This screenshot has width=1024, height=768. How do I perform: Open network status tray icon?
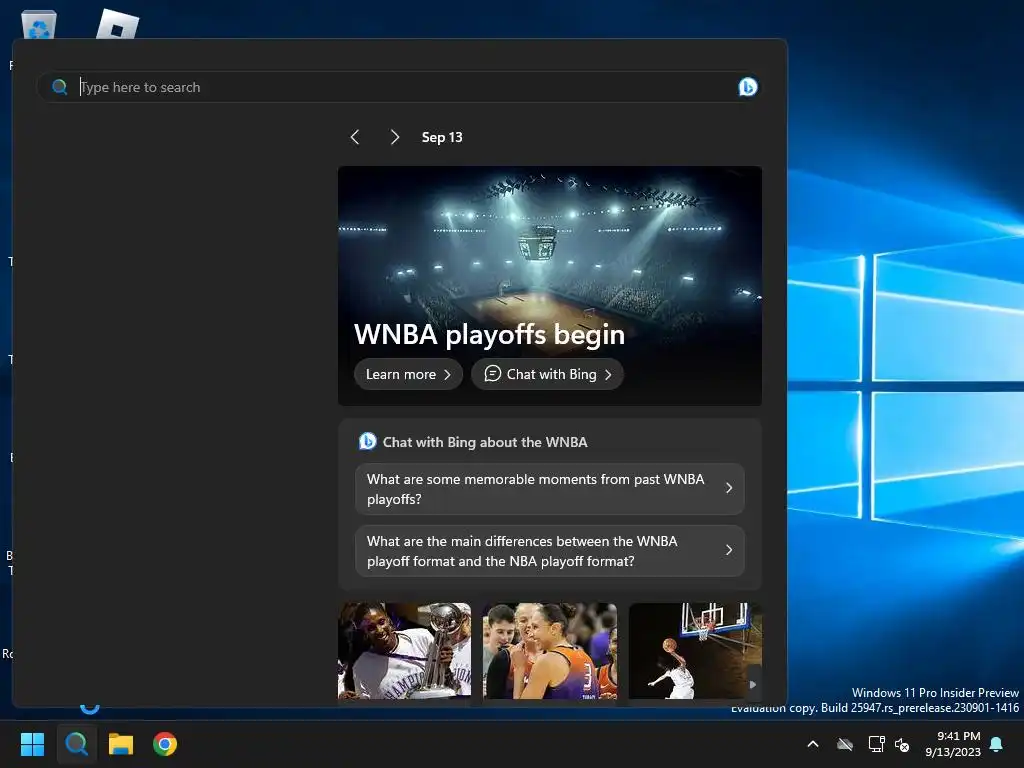pyautogui.click(x=876, y=744)
